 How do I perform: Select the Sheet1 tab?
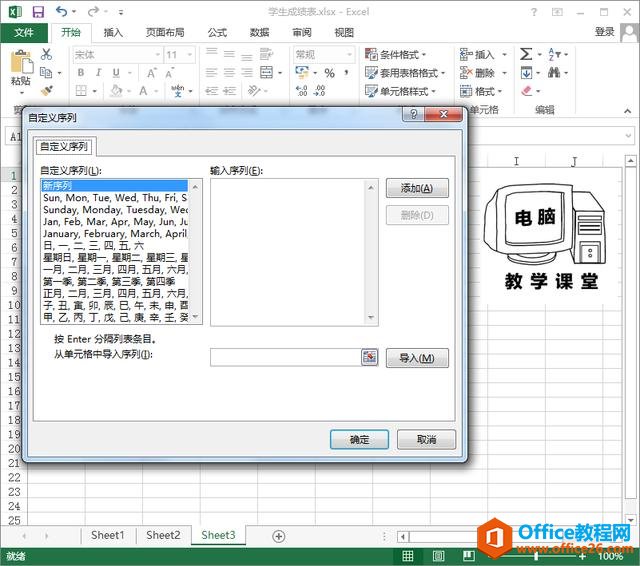pos(108,535)
